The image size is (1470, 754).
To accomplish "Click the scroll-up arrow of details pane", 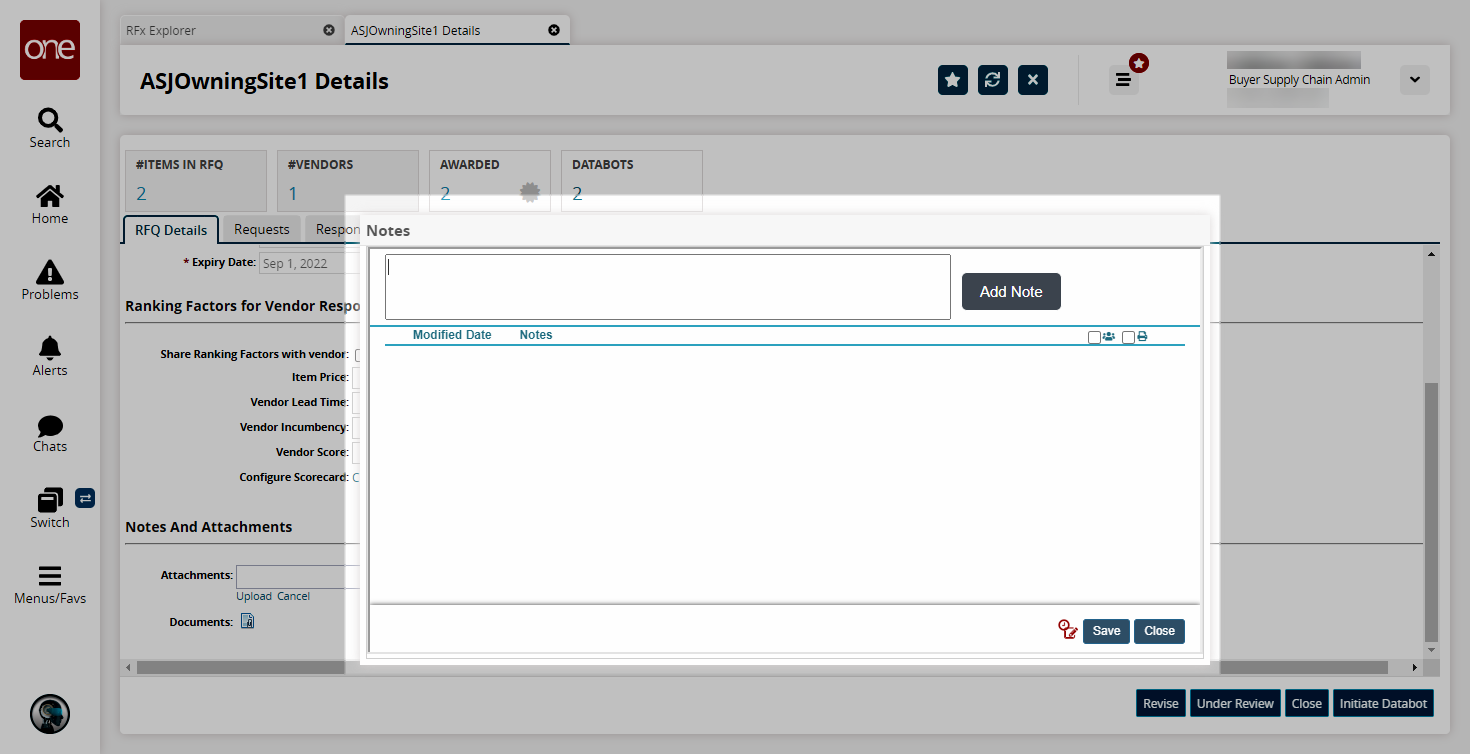I will pyautogui.click(x=1431, y=254).
